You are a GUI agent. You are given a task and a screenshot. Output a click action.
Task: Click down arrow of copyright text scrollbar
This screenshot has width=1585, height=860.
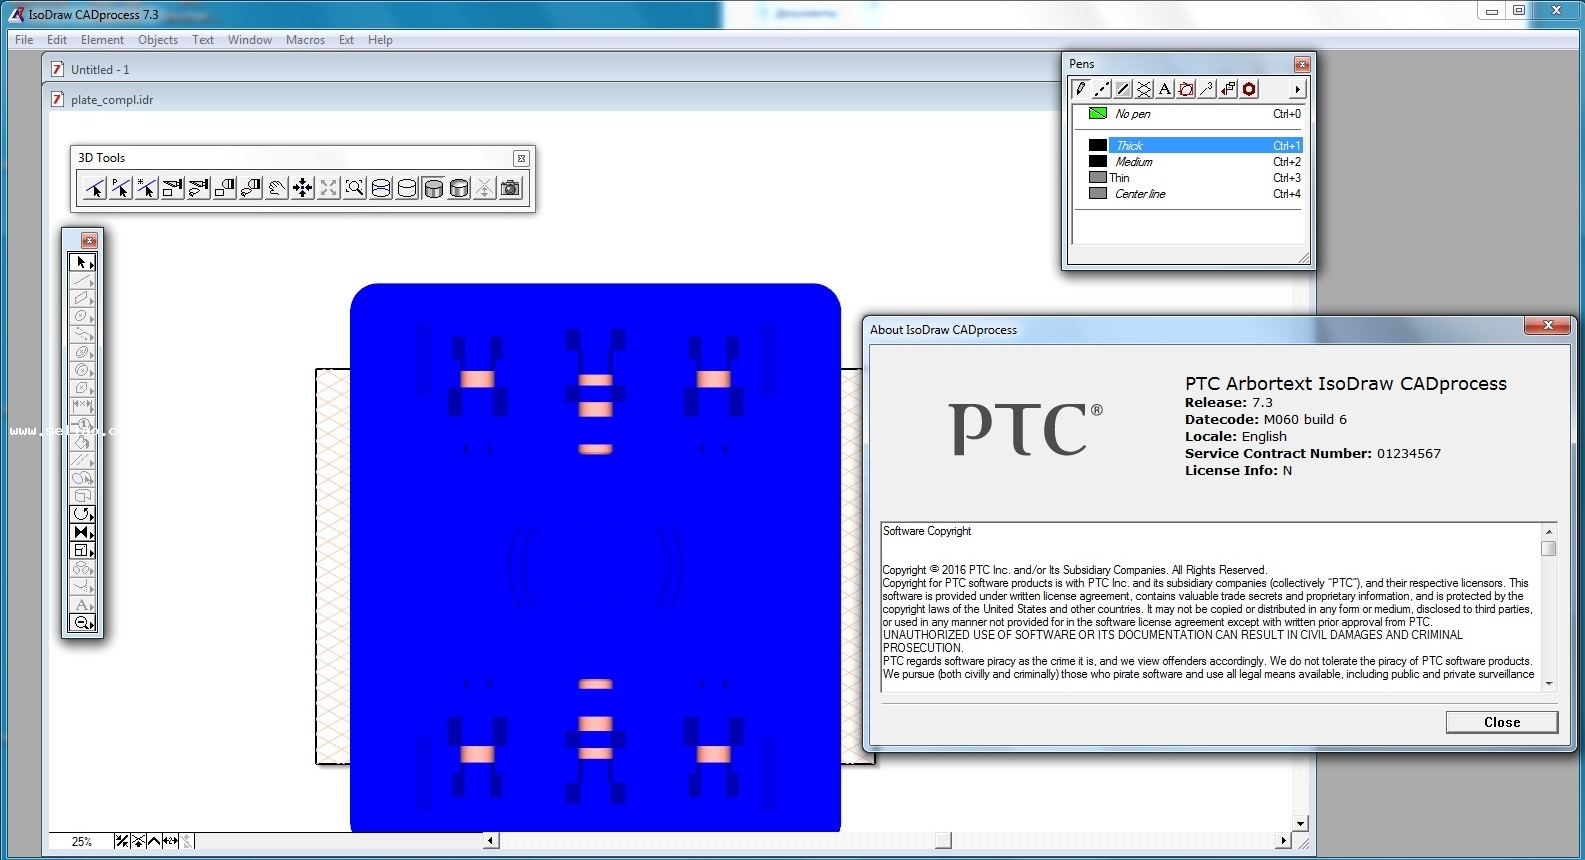click(x=1549, y=684)
